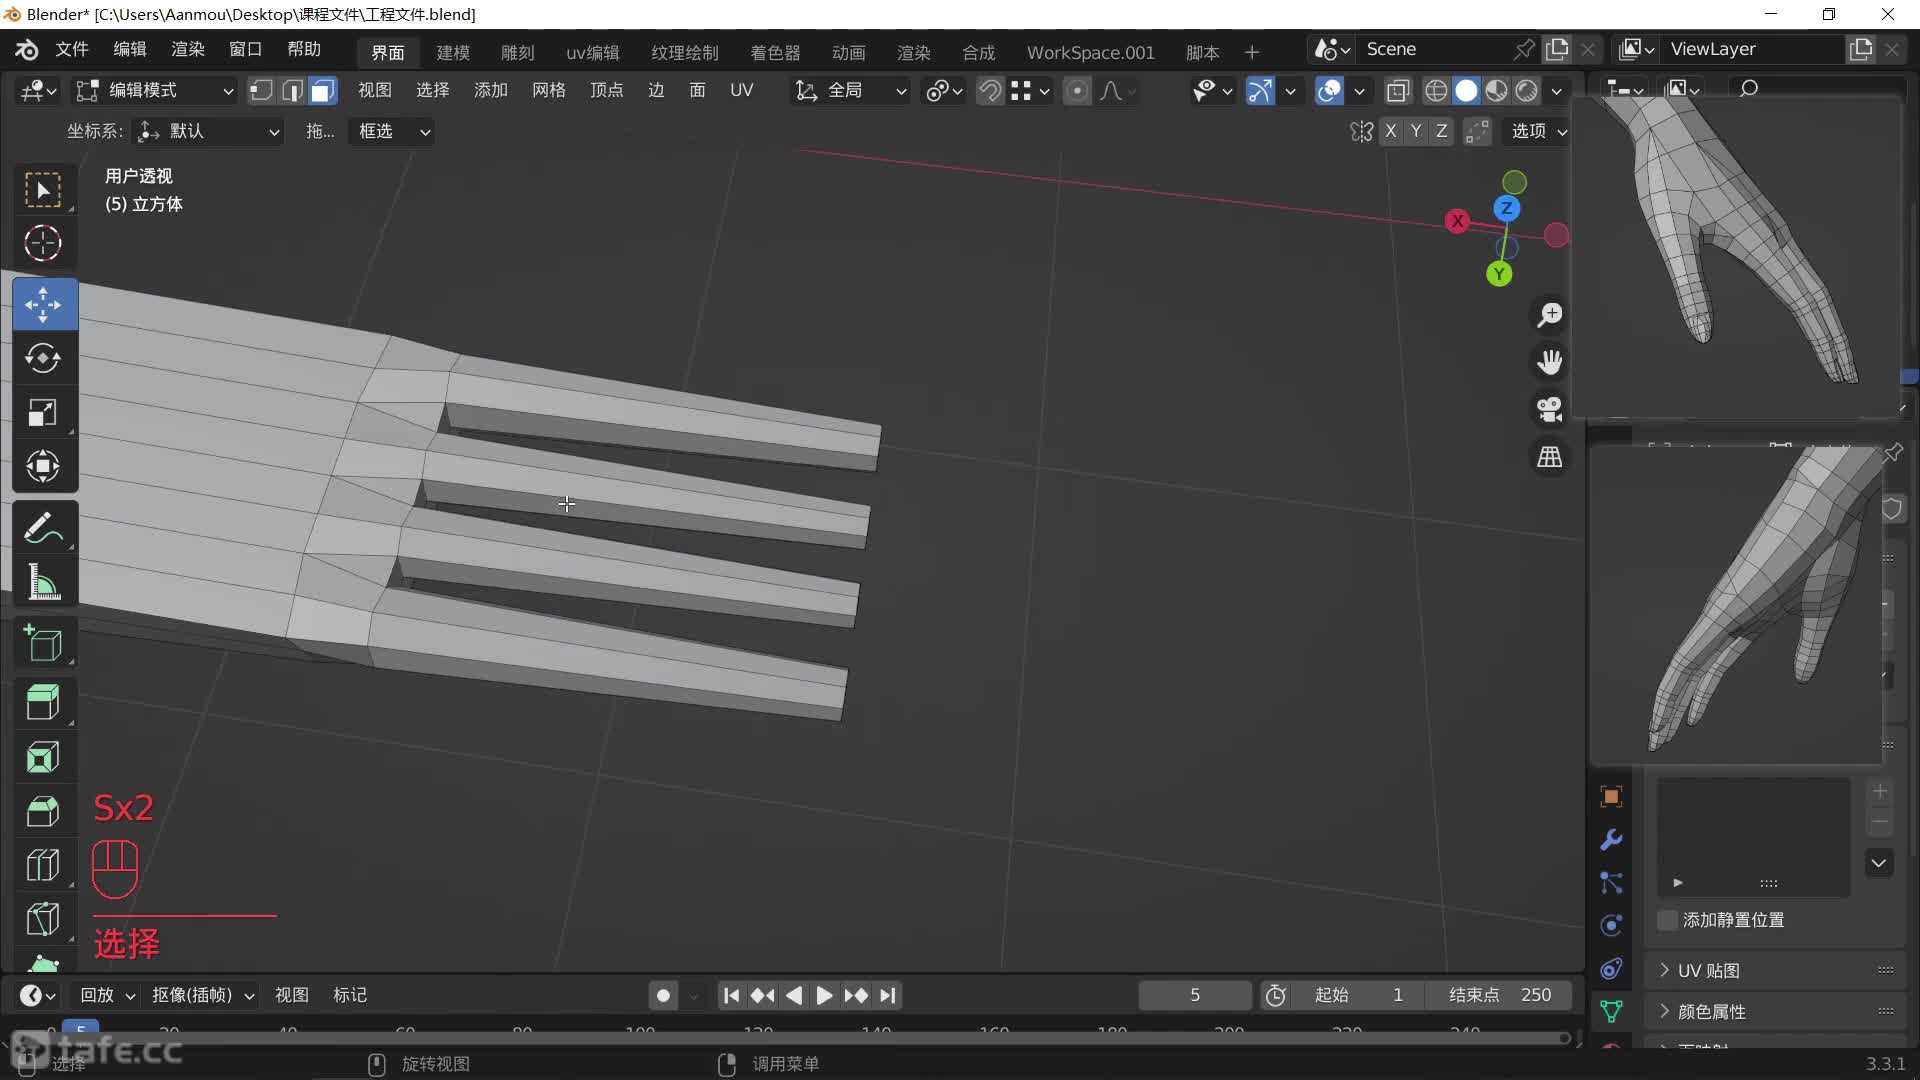Toggle proportional editing
The width and height of the screenshot is (1920, 1080).
[x=1077, y=91]
